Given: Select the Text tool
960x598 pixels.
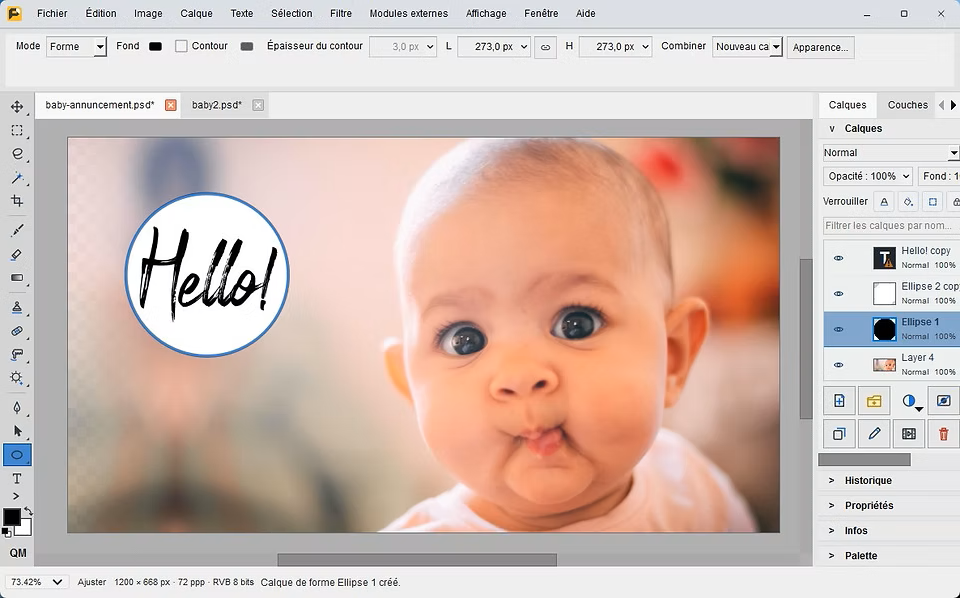Looking at the screenshot, I should pyautogui.click(x=17, y=479).
